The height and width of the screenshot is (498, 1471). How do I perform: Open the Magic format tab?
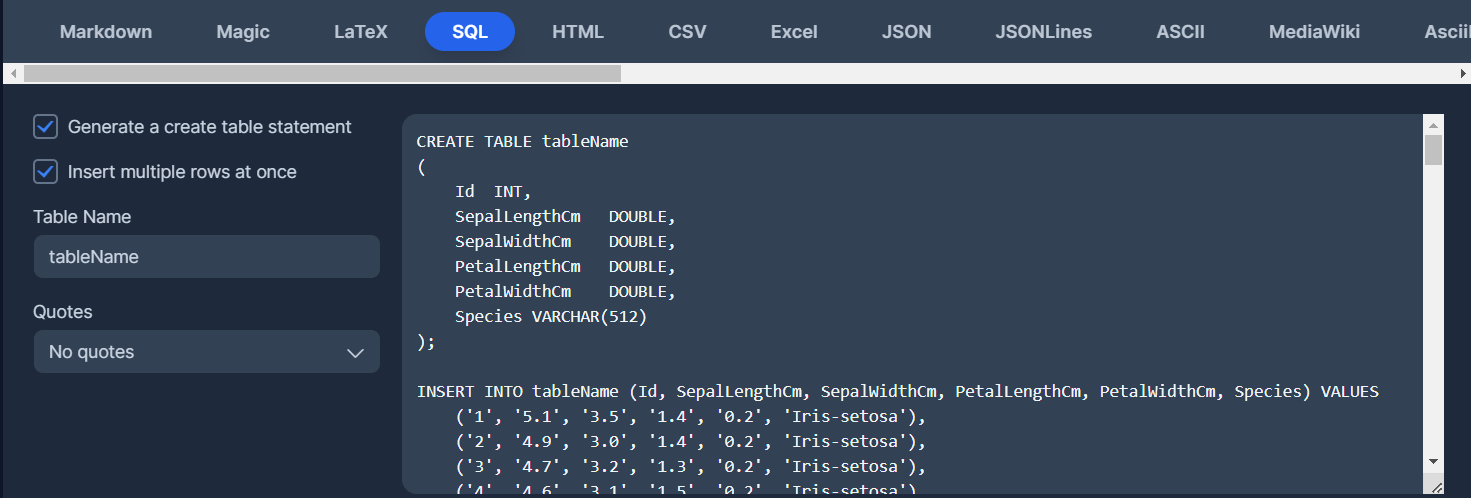pyautogui.click(x=243, y=32)
